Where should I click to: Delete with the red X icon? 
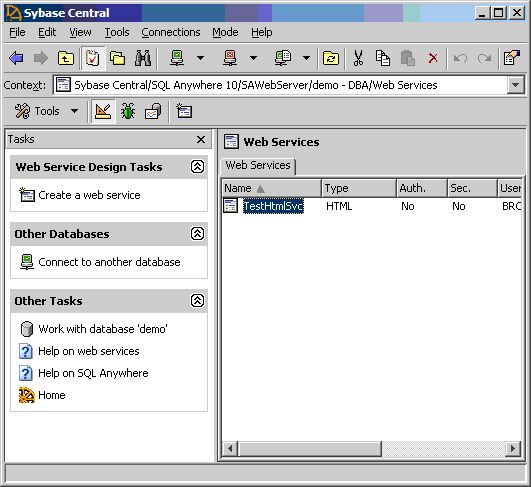433,58
